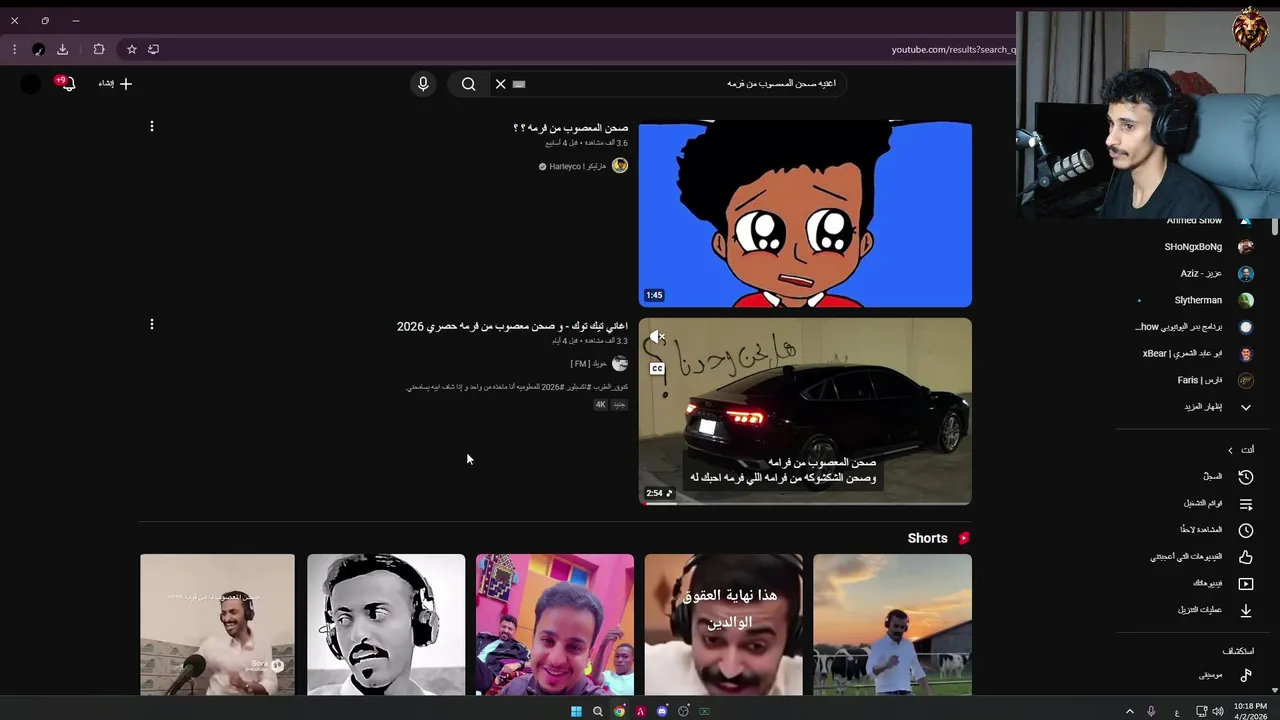Clear the search box with X
Image resolution: width=1280 pixels, height=720 pixels.
coord(501,84)
